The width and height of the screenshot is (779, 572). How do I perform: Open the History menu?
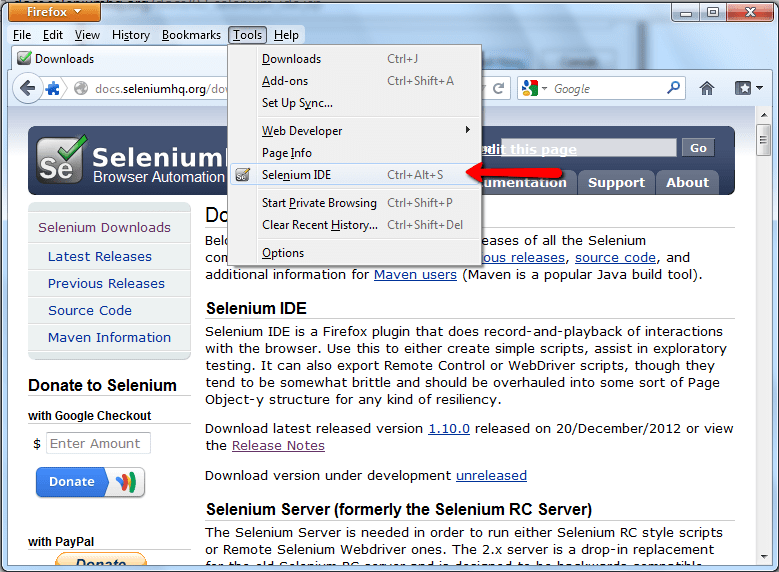click(131, 35)
